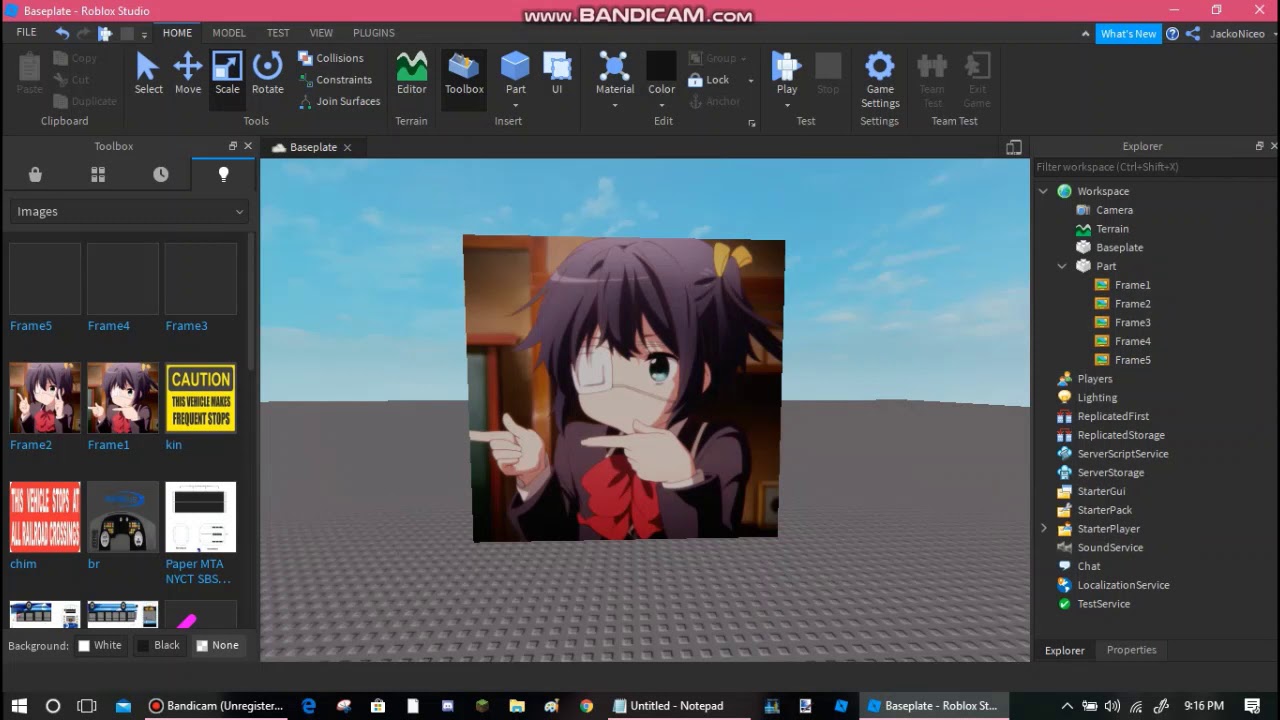Open the Cortana search circle
This screenshot has width=1280, height=720.
click(53, 705)
